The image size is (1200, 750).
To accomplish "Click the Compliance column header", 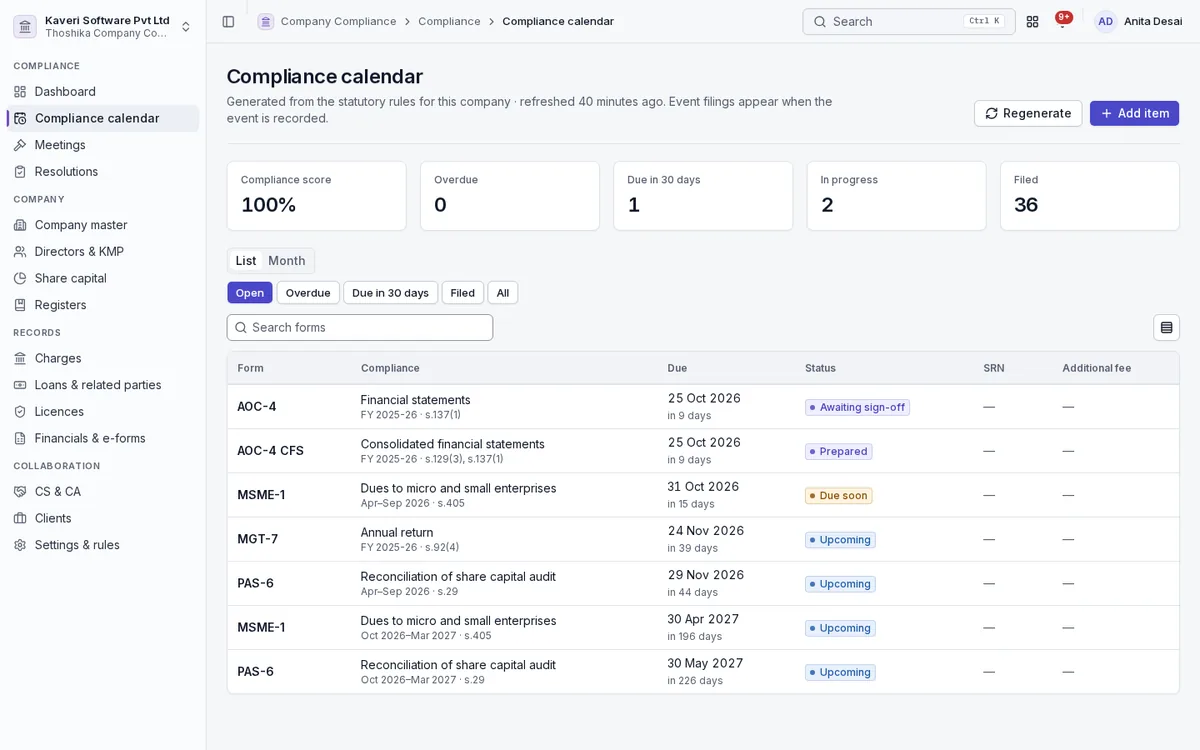I will 390,368.
